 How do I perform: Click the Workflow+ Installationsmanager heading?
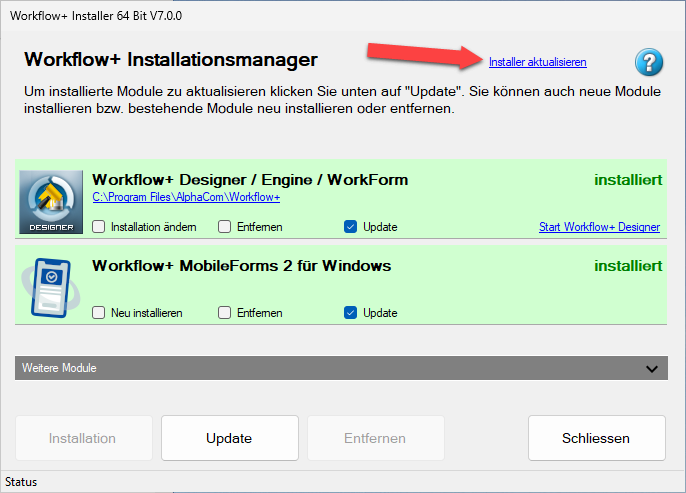[171, 59]
